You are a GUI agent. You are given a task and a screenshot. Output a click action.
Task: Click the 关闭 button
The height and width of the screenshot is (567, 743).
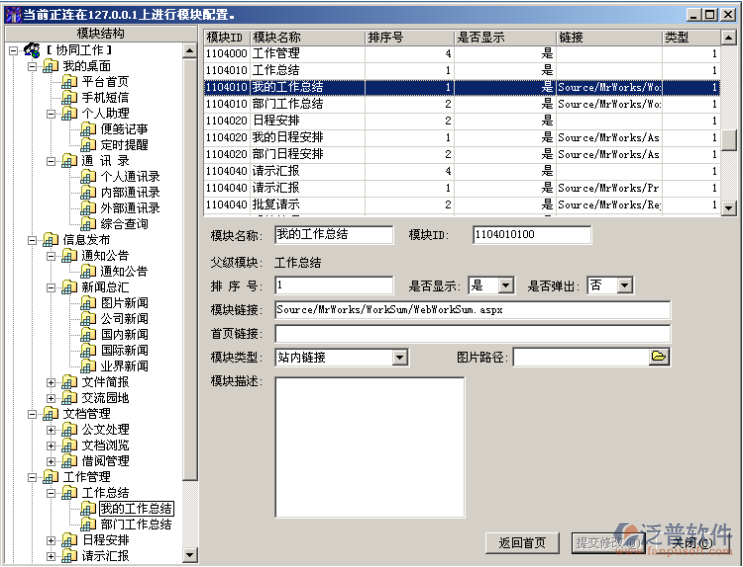pyautogui.click(x=692, y=543)
